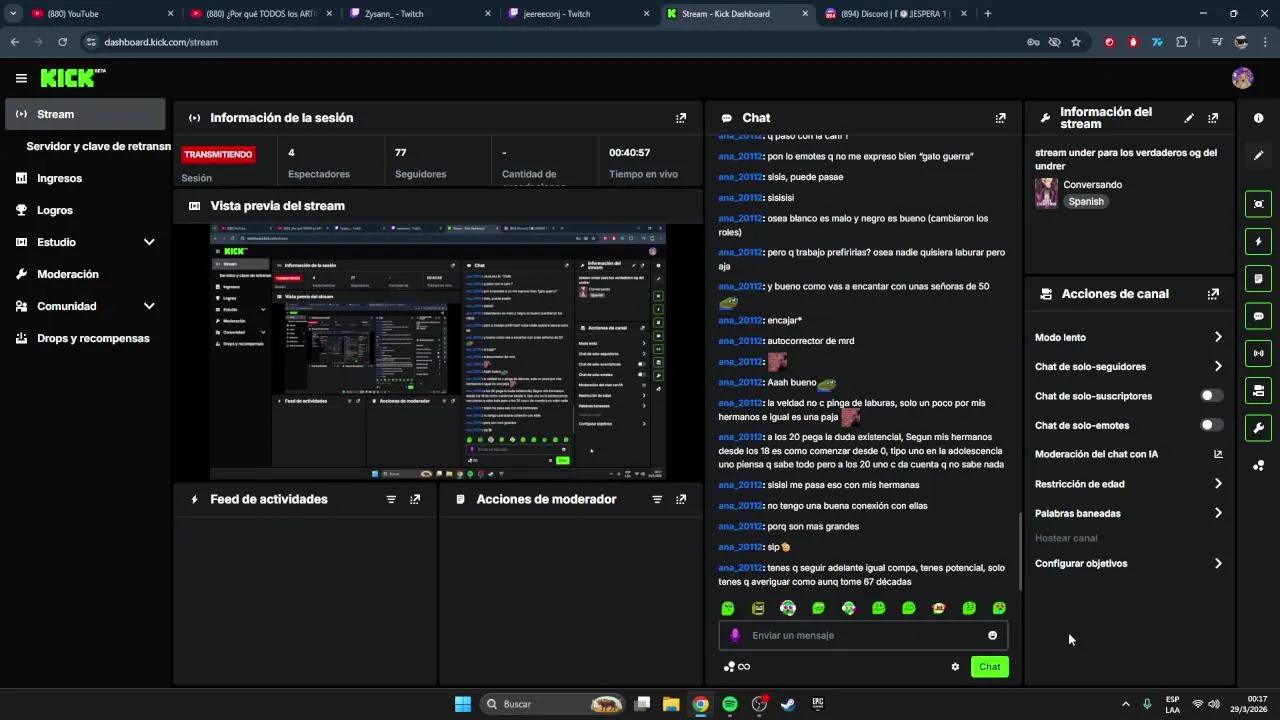The image size is (1280, 720).
Task: Insert the first green emote in the emote row
Action: tap(728, 608)
